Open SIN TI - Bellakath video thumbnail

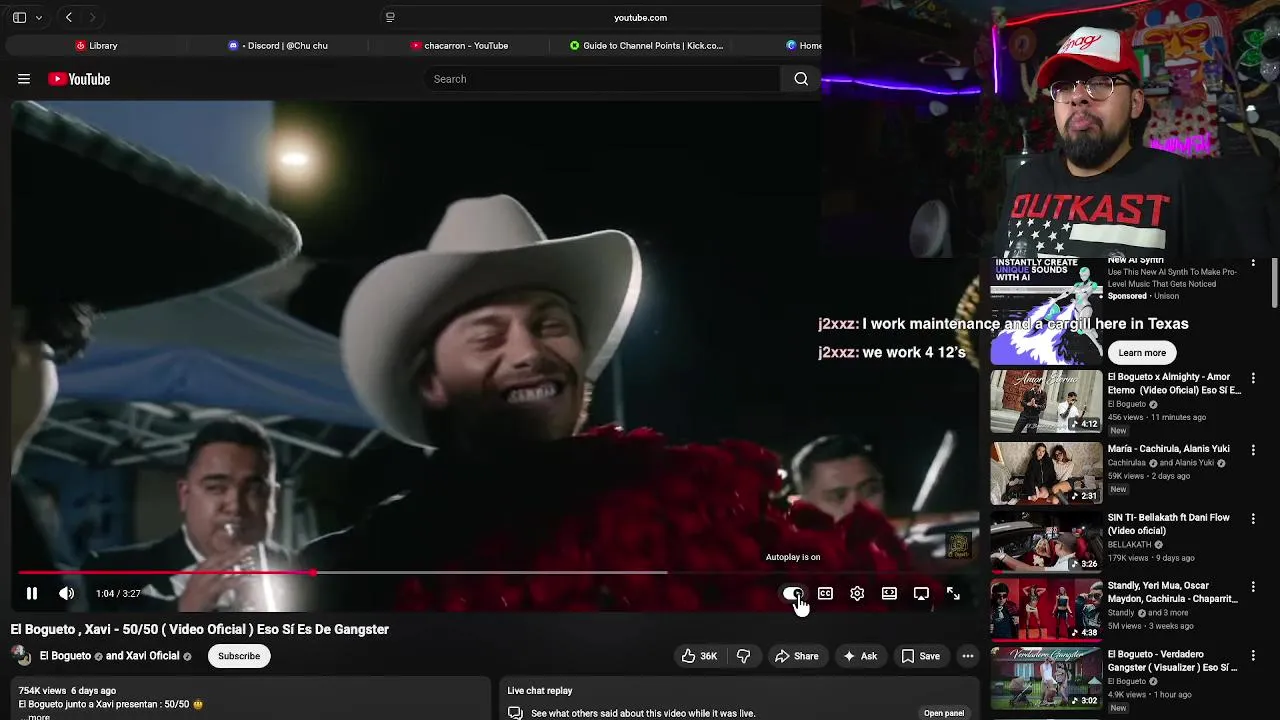click(x=1046, y=541)
